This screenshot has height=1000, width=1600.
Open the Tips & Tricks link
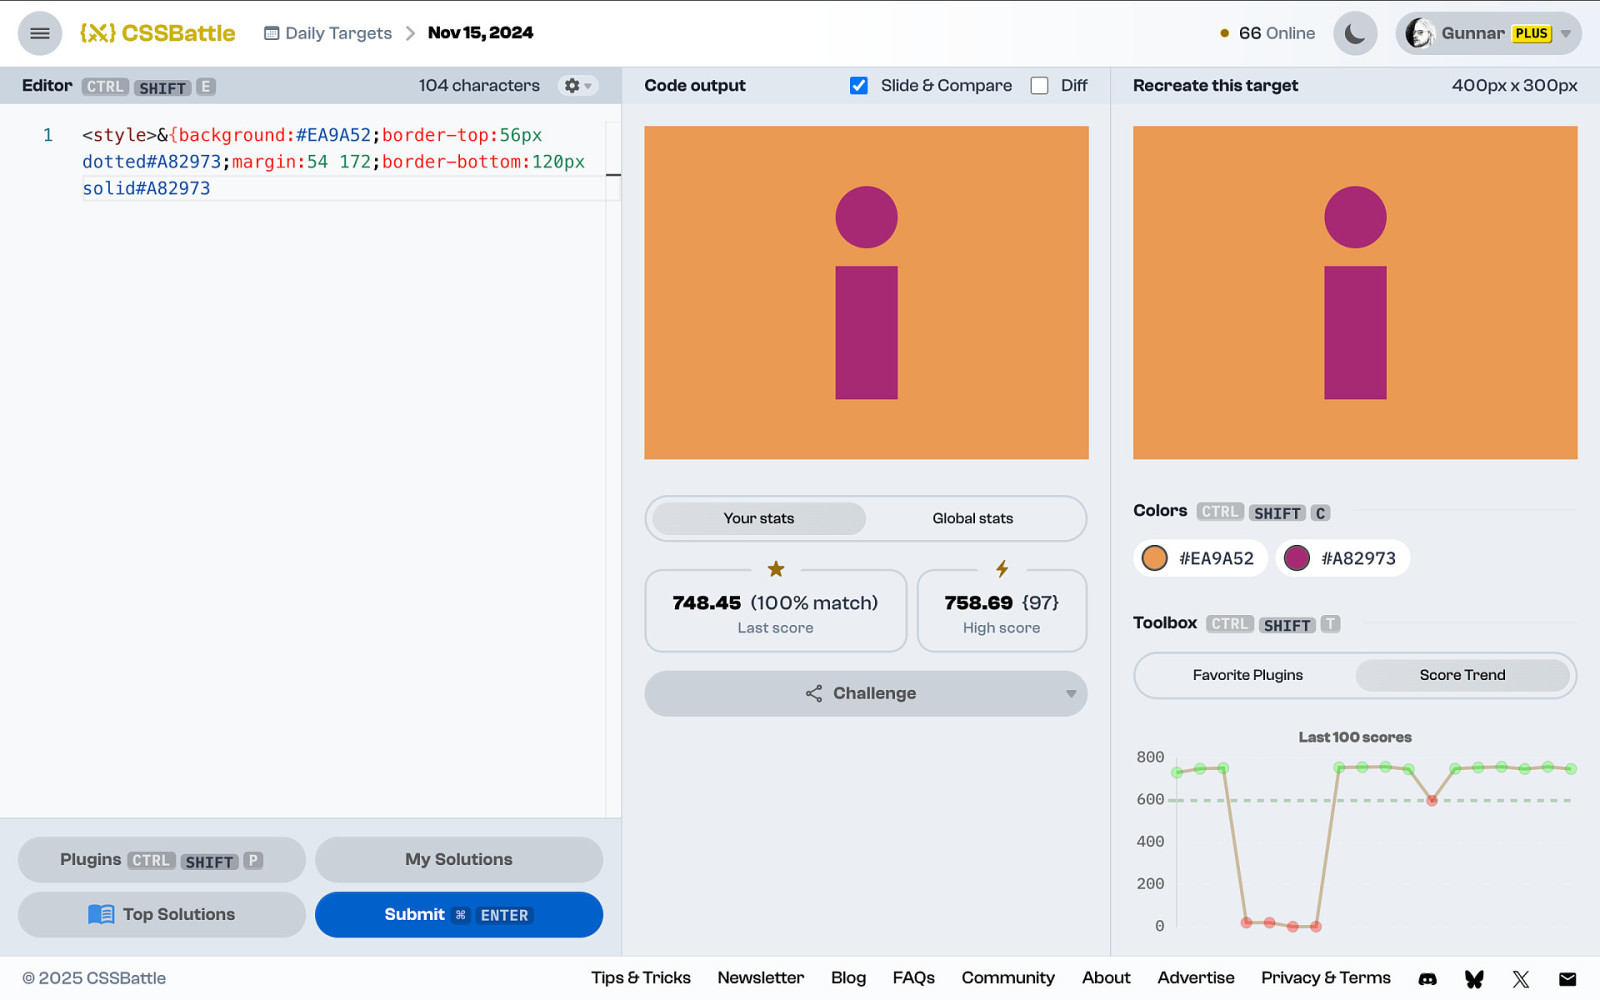click(640, 978)
